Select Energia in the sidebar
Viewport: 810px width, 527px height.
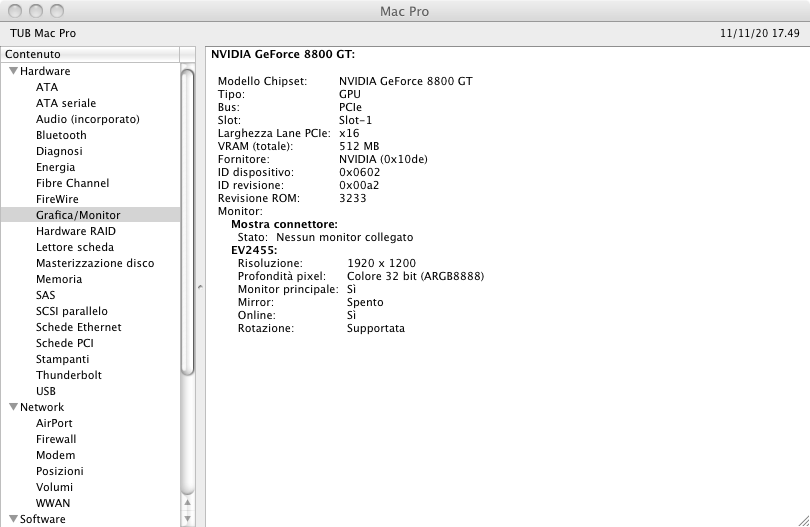point(55,167)
